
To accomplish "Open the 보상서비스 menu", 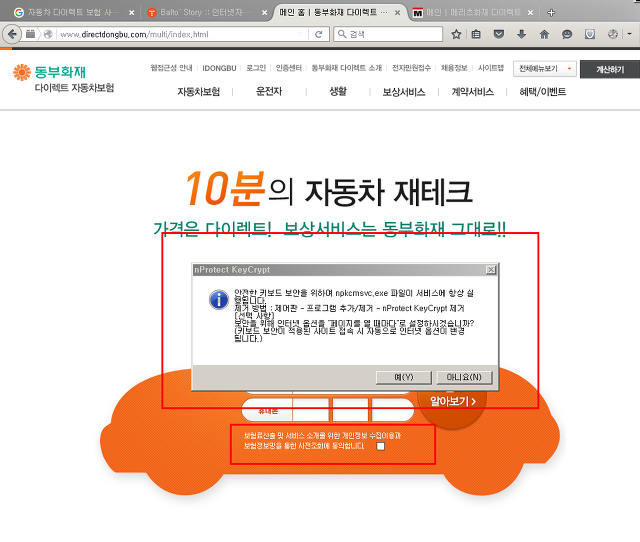I will [404, 92].
